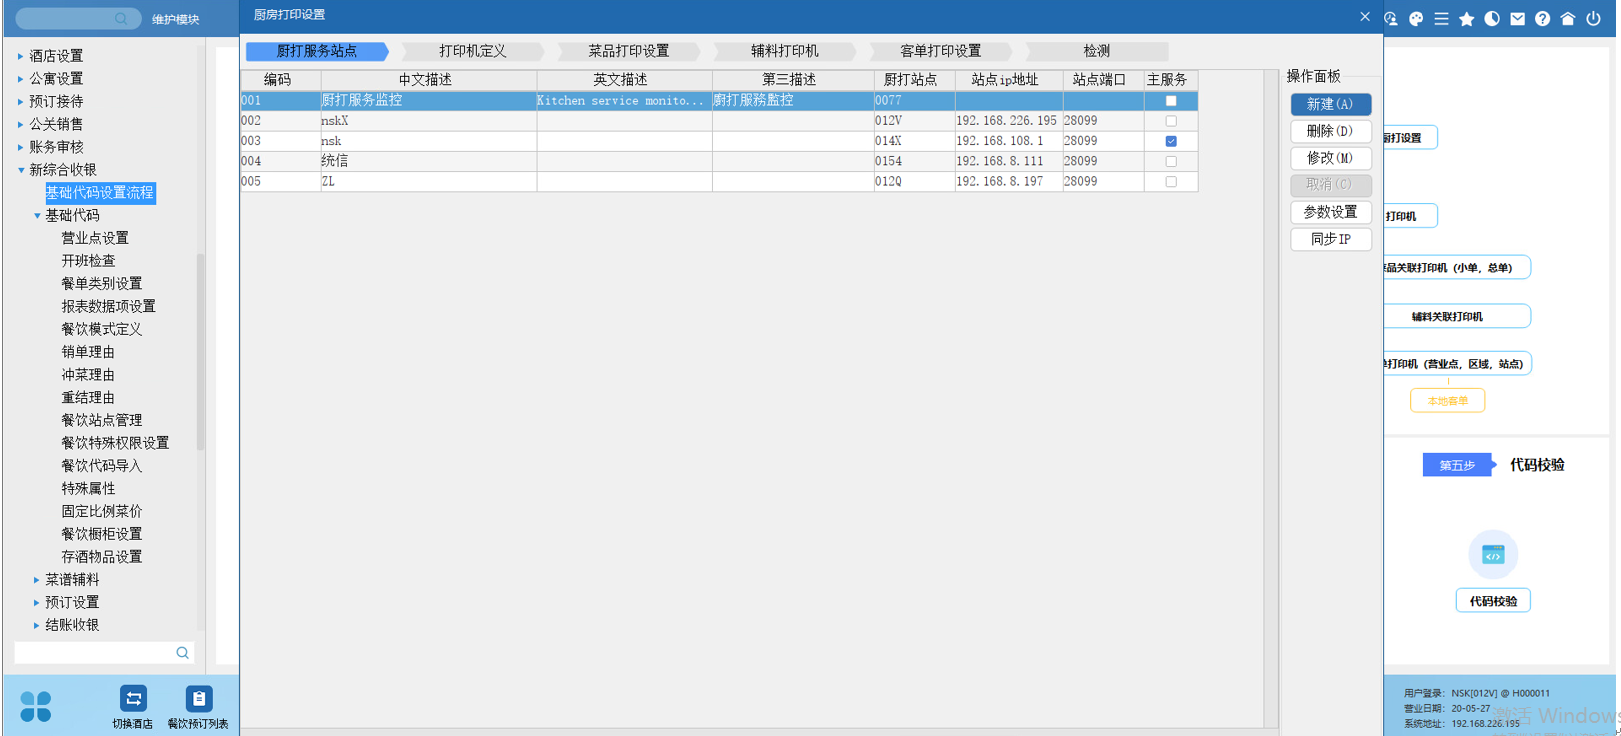The width and height of the screenshot is (1621, 736).
Task: Enable 主服务 checkbox for row 005 ZL
Action: click(x=1171, y=182)
